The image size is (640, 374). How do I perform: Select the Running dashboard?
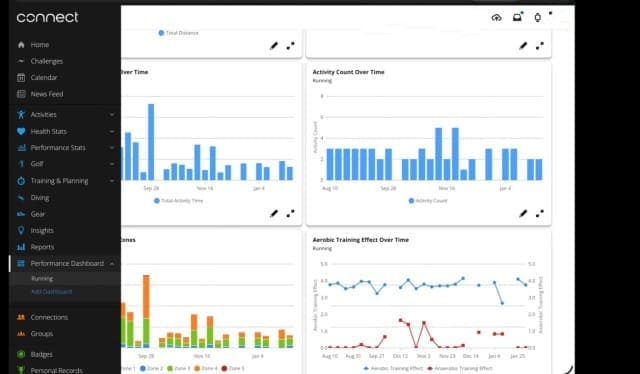[42, 278]
